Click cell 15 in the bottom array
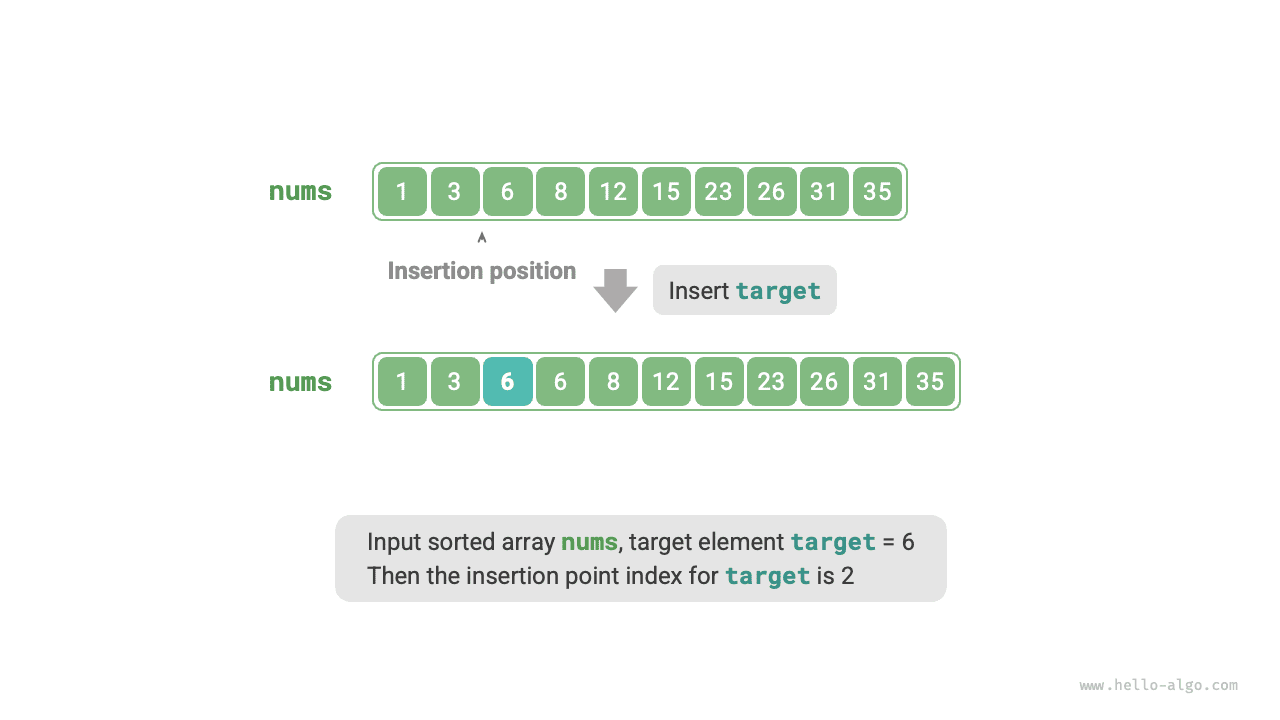The image size is (1280, 720). (719, 382)
